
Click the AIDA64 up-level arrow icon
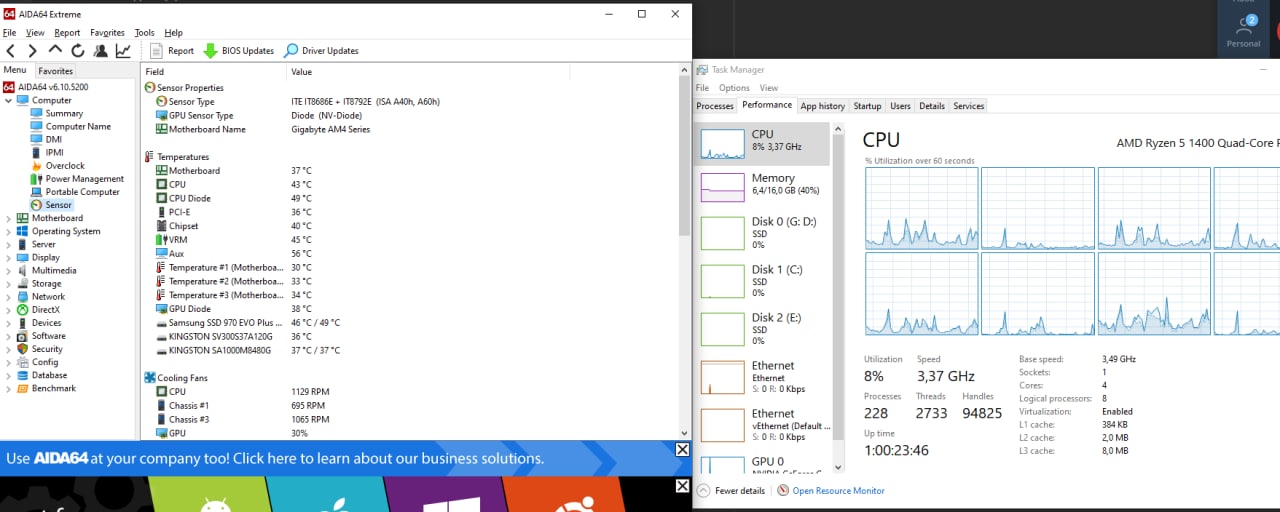click(55, 49)
